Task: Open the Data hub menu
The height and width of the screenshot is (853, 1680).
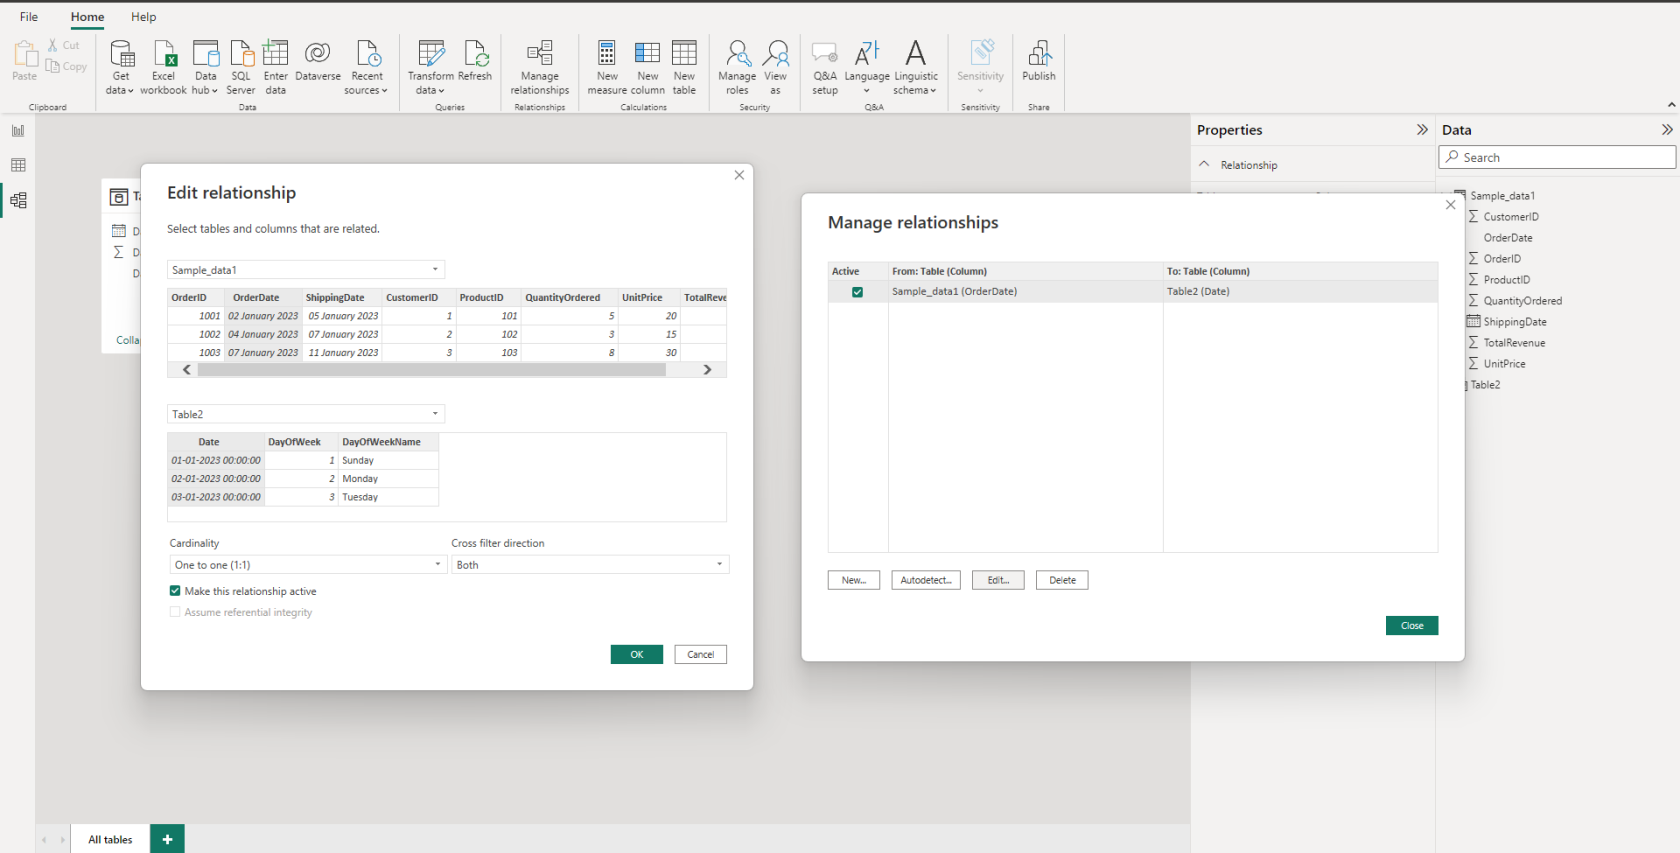Action: click(x=206, y=67)
